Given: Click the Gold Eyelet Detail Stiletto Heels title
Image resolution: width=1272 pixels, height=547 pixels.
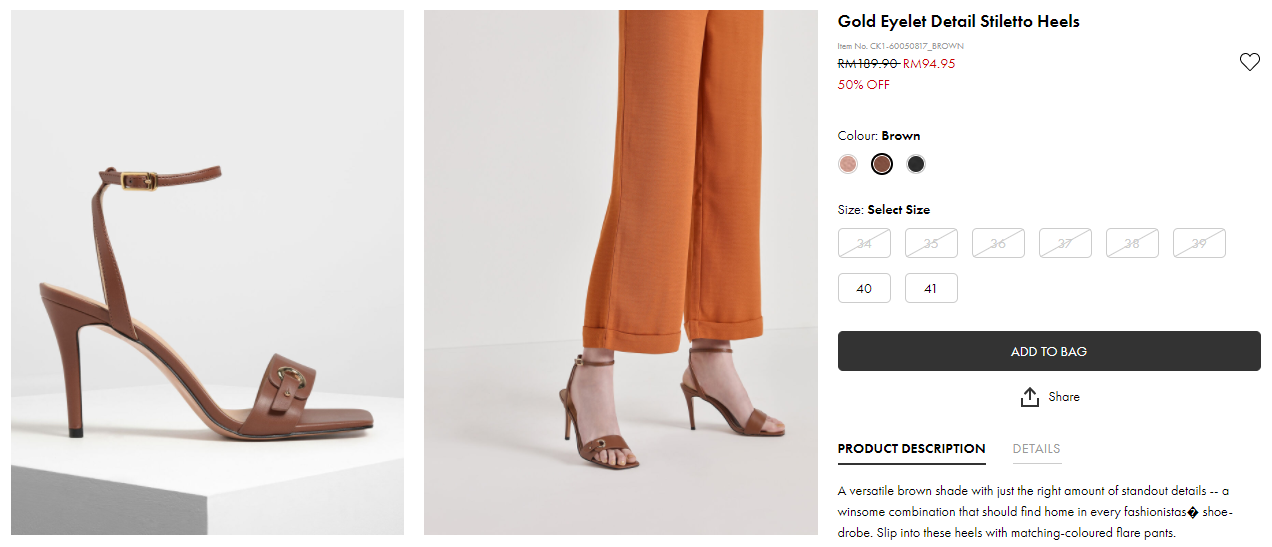Looking at the screenshot, I should [x=958, y=21].
